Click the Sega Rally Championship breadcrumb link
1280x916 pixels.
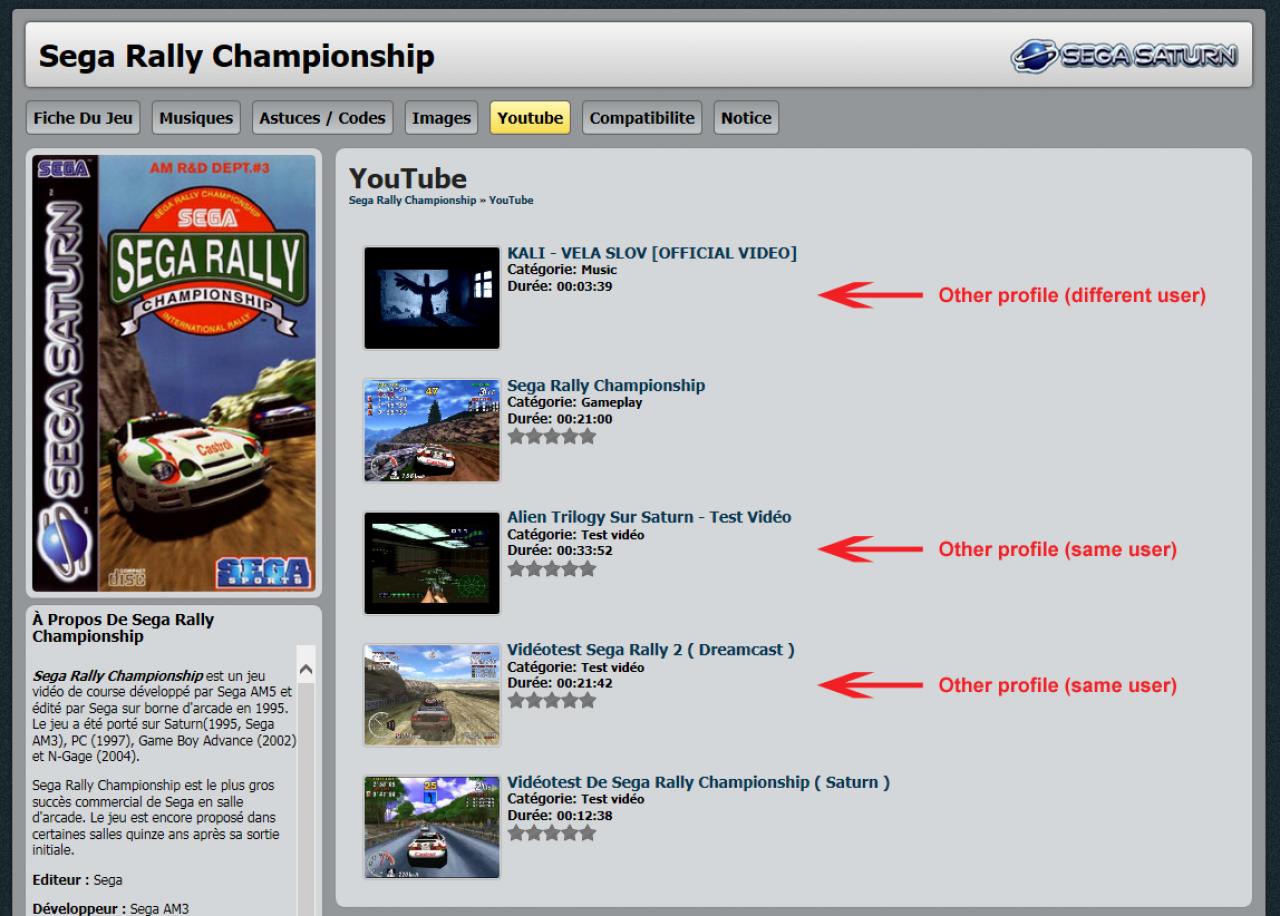coord(412,200)
